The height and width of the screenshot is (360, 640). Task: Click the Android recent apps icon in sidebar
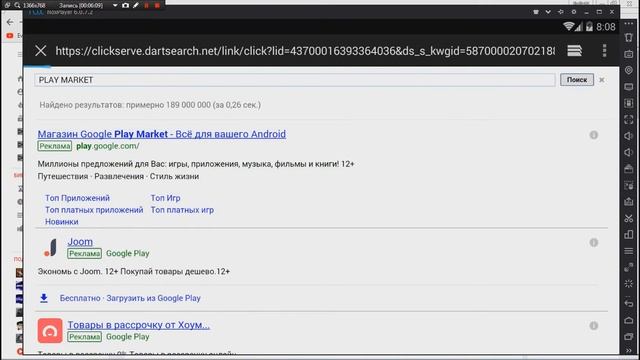pos(629,337)
